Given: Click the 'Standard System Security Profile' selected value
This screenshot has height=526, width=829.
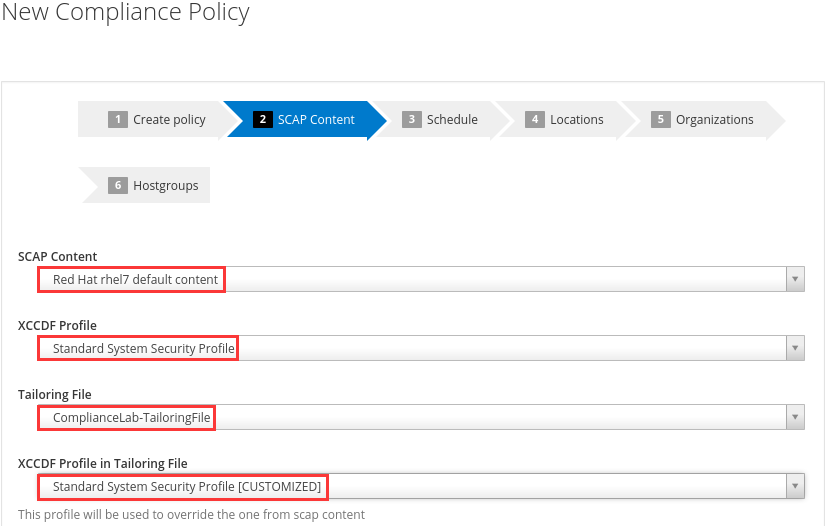Looking at the screenshot, I should click(x=143, y=349).
